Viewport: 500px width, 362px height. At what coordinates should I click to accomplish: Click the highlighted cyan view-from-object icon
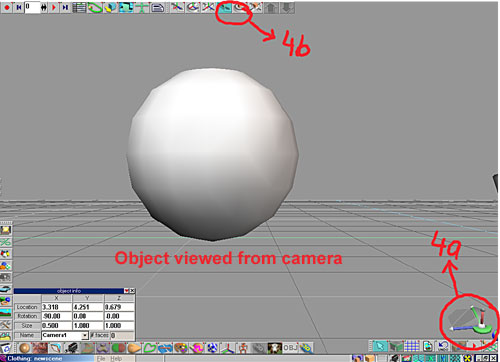tap(225, 7)
